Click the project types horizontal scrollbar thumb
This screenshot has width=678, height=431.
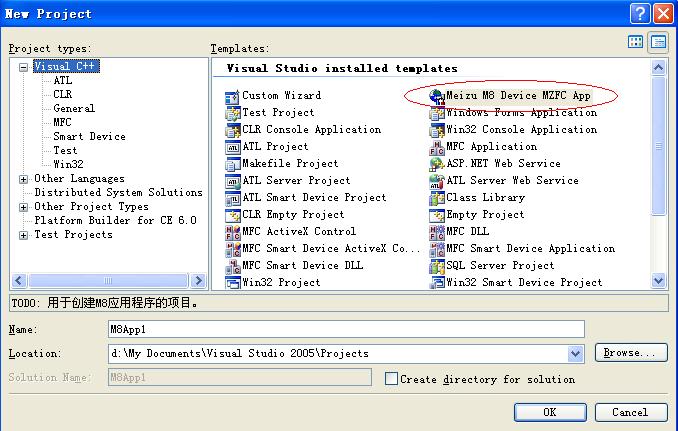tap(108, 281)
